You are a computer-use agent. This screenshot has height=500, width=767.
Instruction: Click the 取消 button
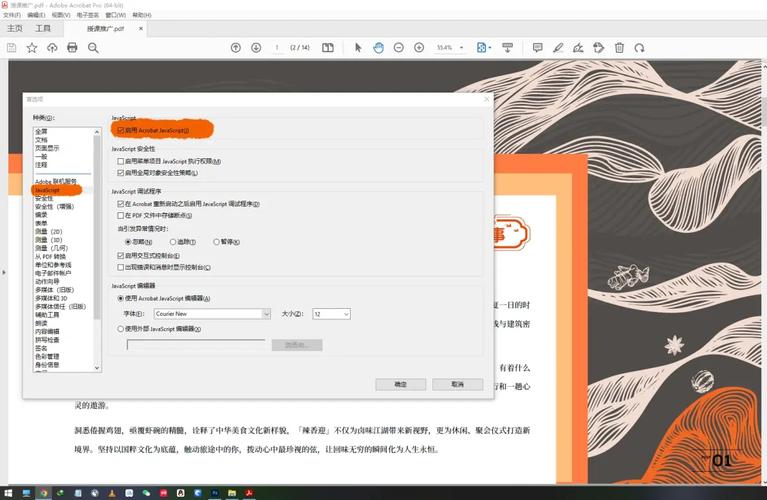[457, 385]
